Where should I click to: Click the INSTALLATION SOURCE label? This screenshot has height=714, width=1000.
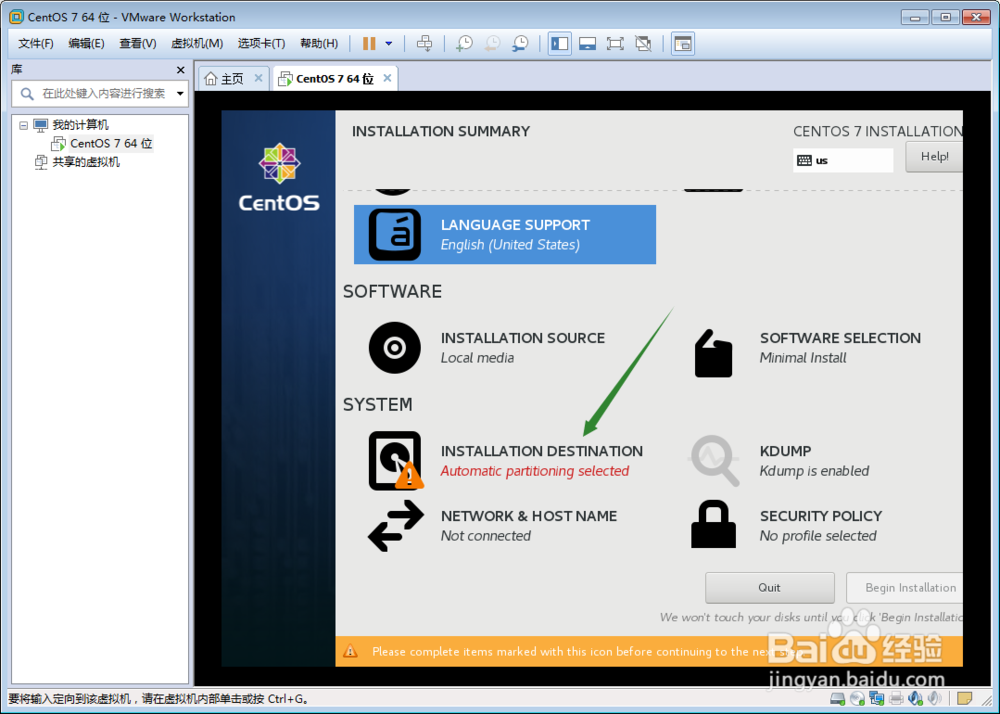(x=523, y=338)
